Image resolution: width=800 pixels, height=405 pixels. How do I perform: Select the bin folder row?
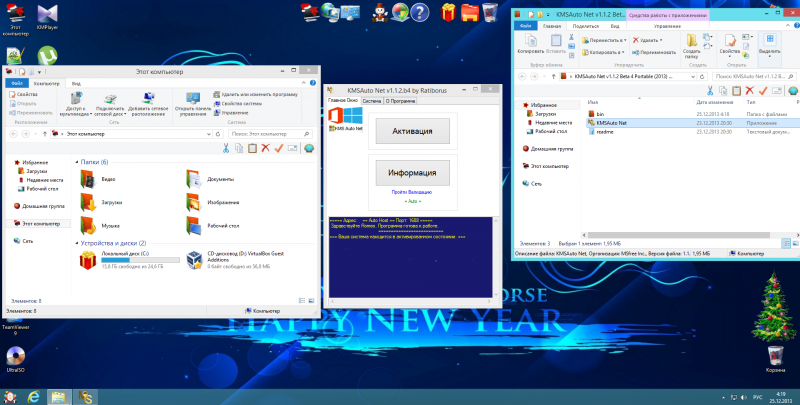pos(693,114)
